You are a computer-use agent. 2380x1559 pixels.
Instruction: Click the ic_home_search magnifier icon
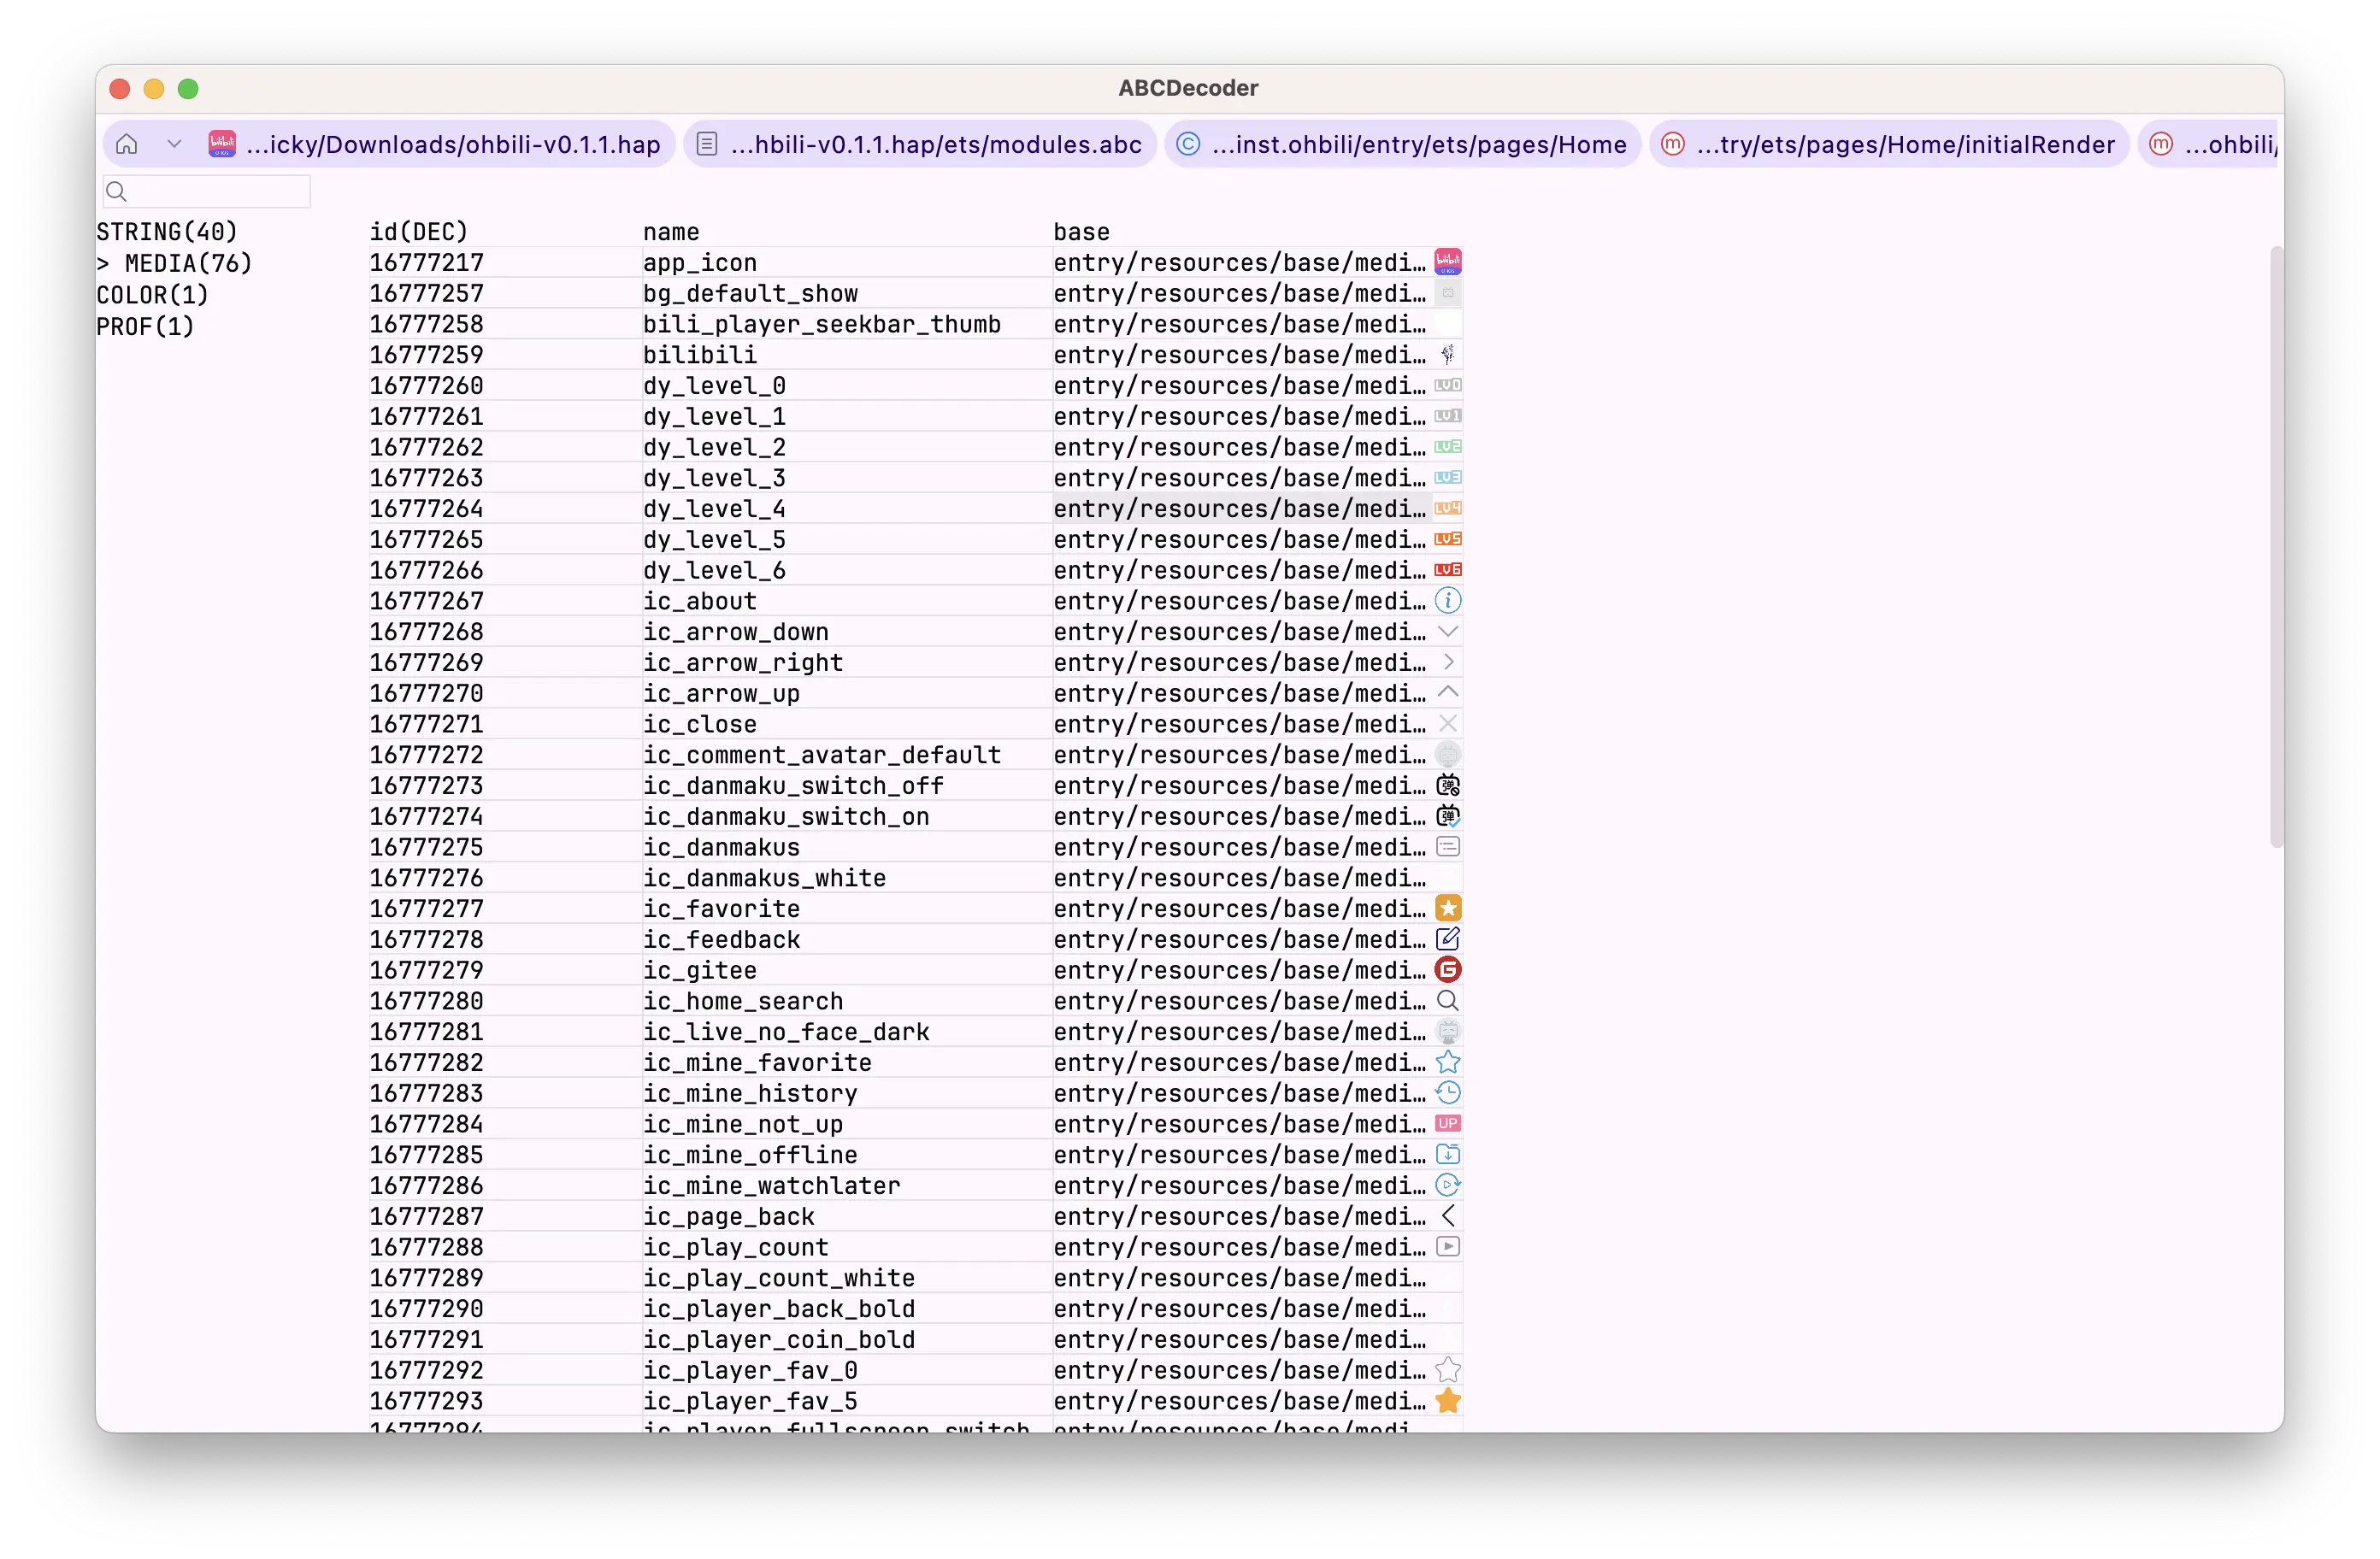1447,1001
